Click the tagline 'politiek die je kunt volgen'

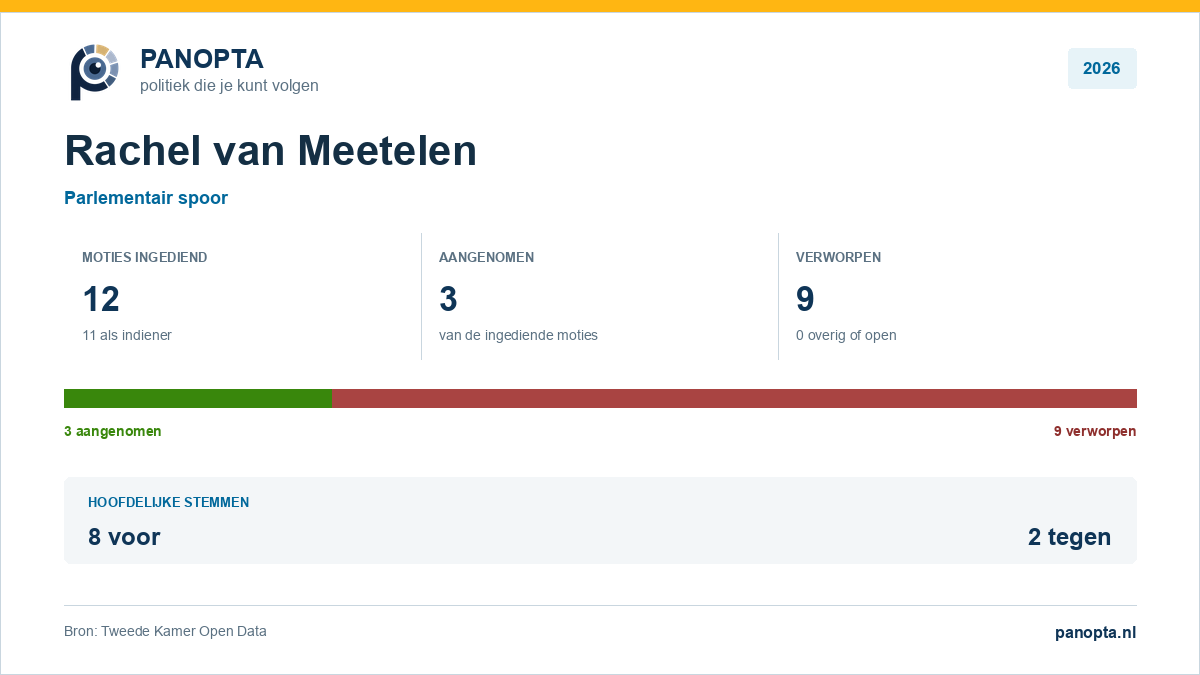[229, 86]
